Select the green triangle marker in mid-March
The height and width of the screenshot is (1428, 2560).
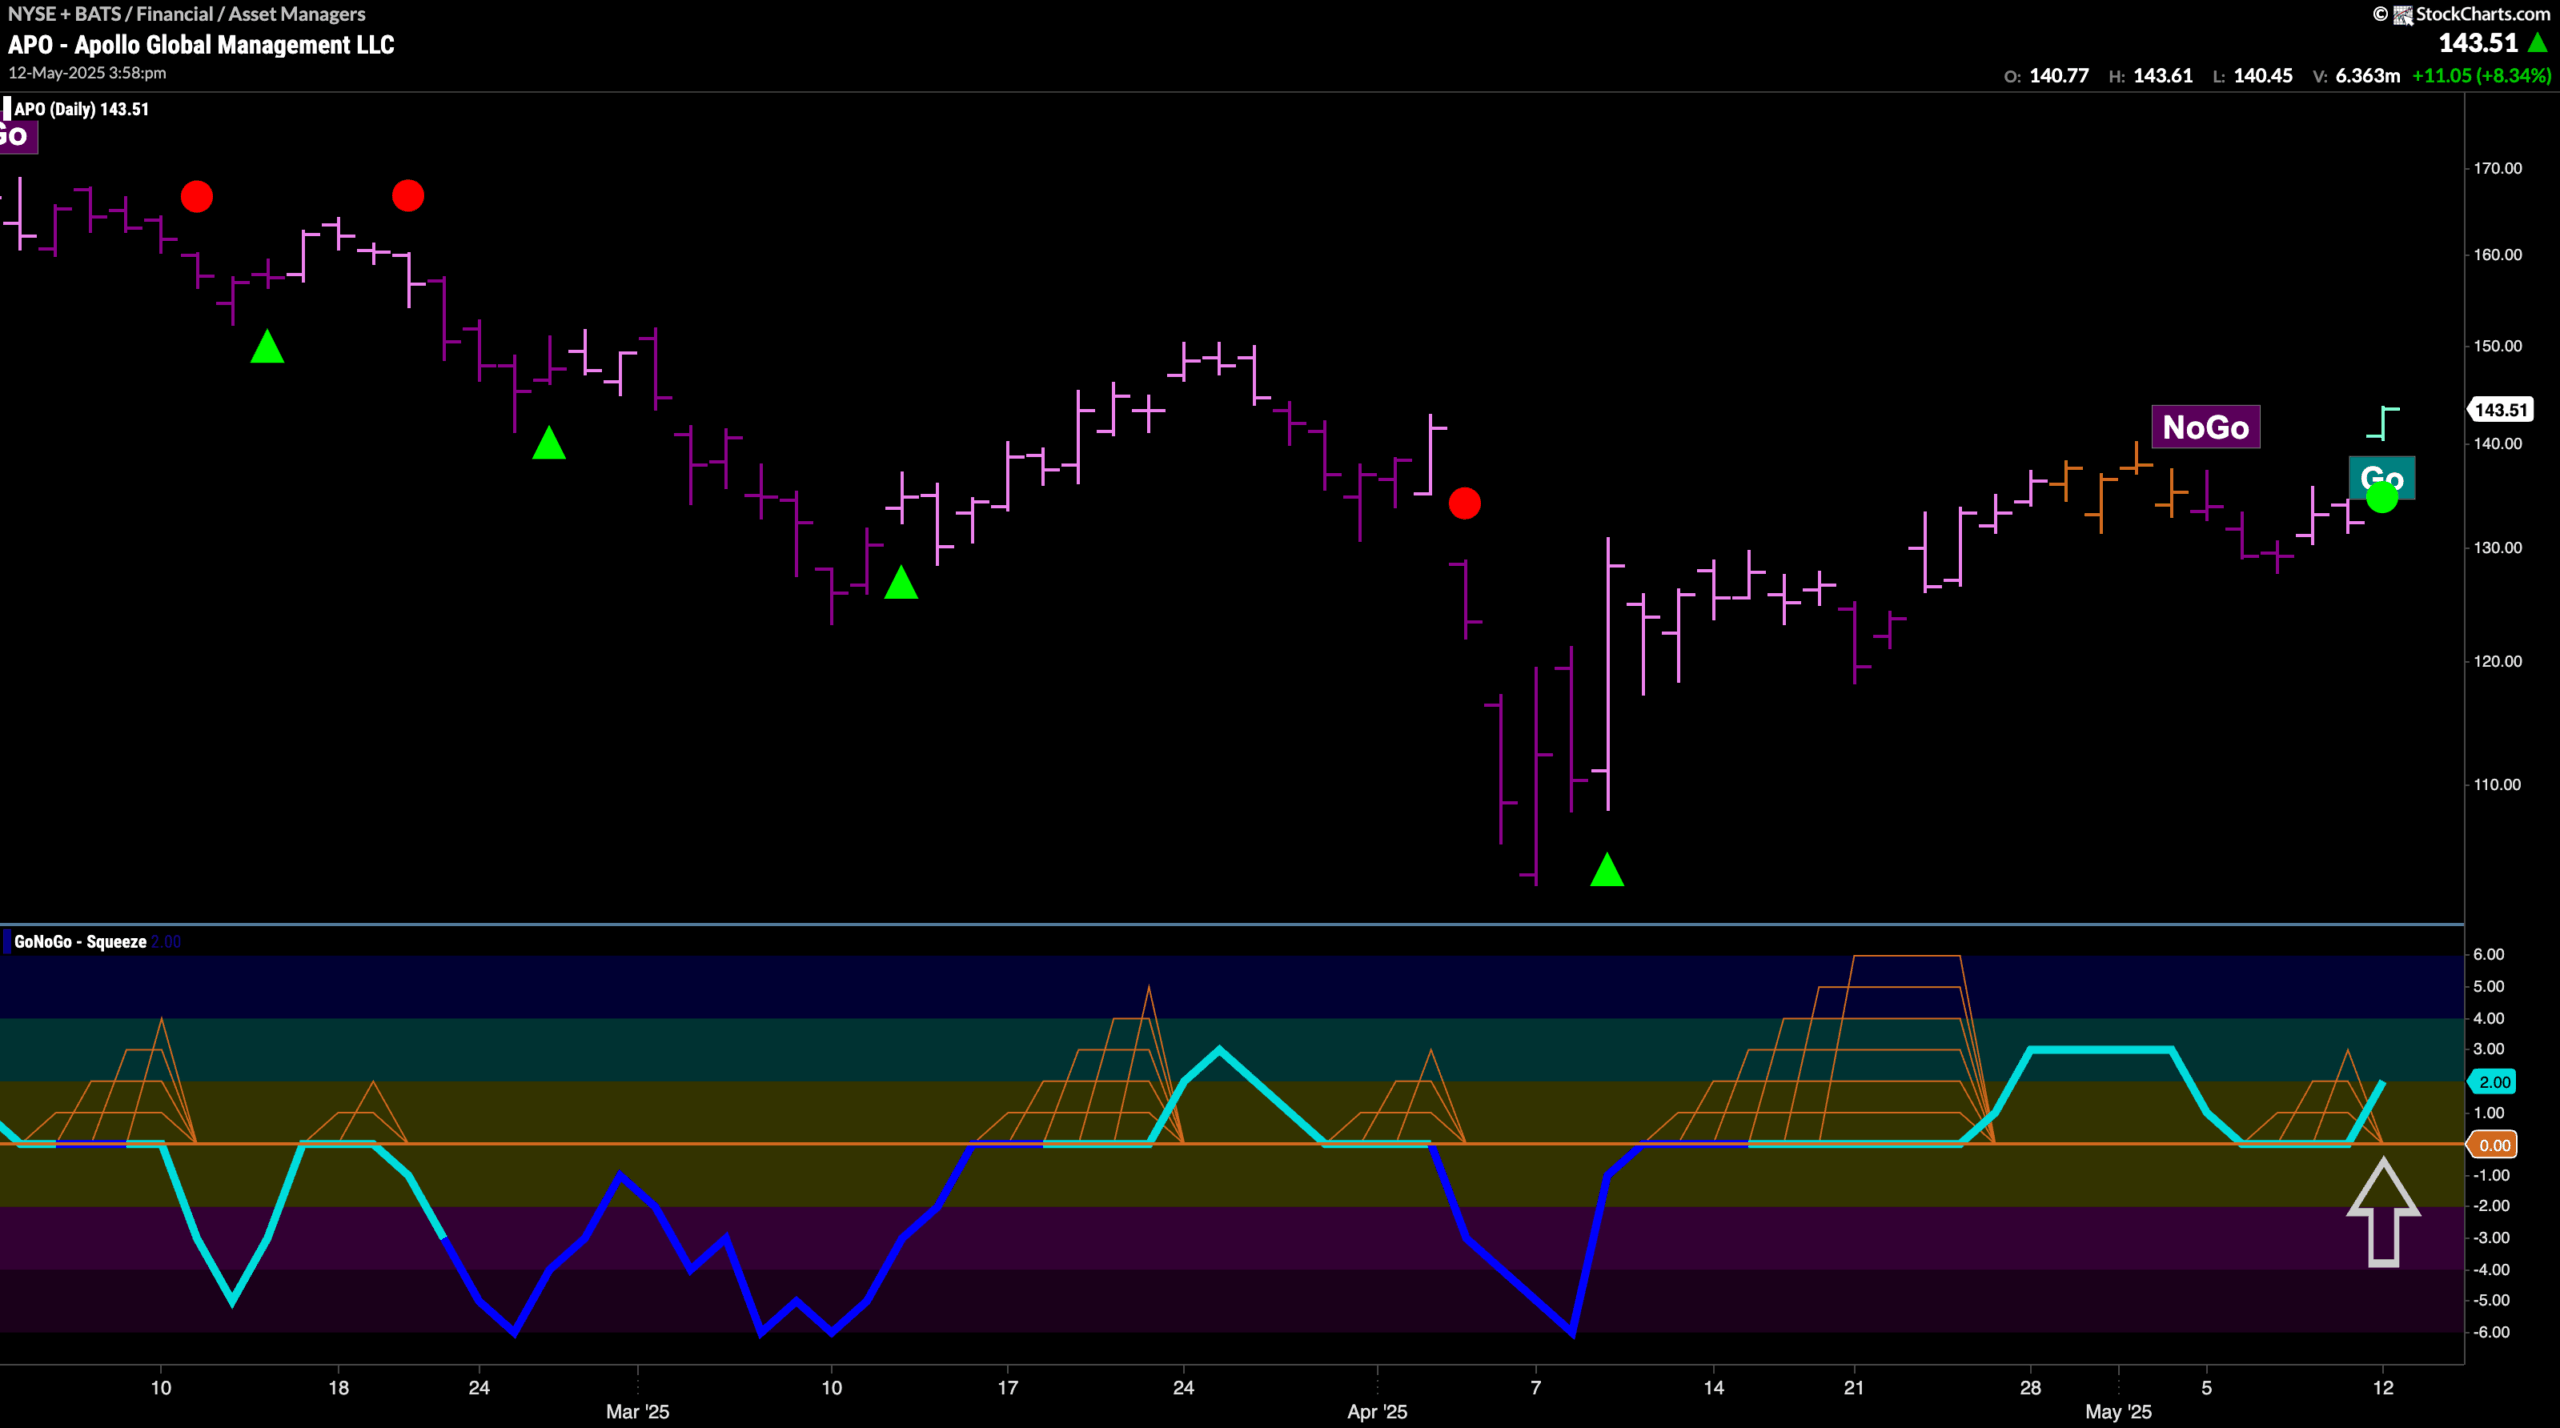901,582
